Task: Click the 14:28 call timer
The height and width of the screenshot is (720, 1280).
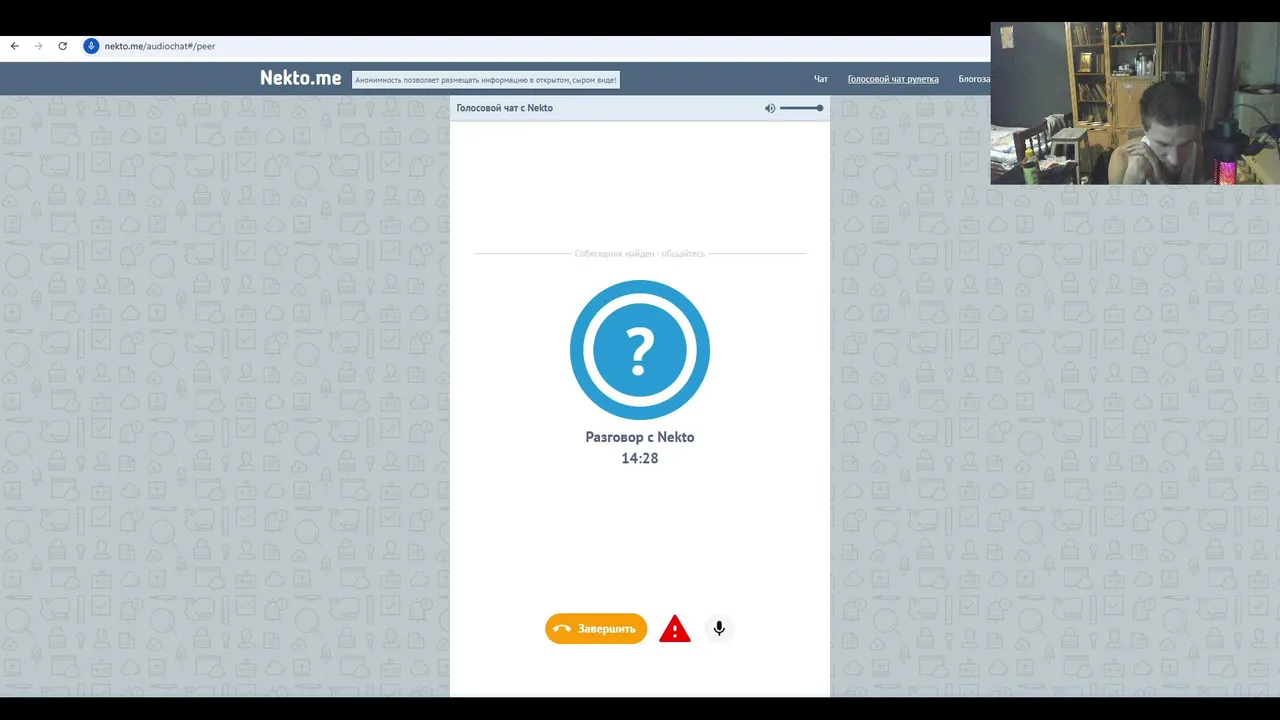Action: (640, 458)
